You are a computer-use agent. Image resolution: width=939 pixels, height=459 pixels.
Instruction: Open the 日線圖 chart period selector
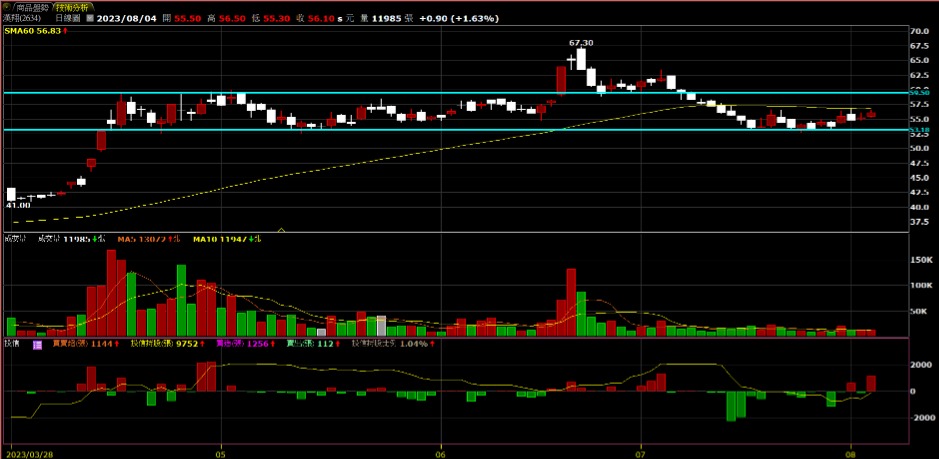66,19
